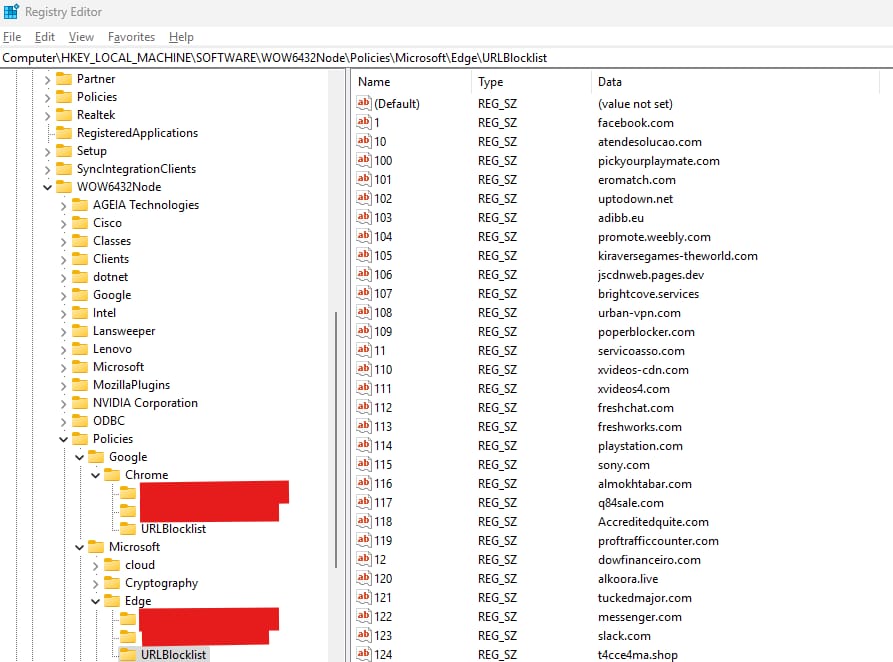893x662 pixels.
Task: Select the MozillaPlugins folder icon
Action: 80,385
